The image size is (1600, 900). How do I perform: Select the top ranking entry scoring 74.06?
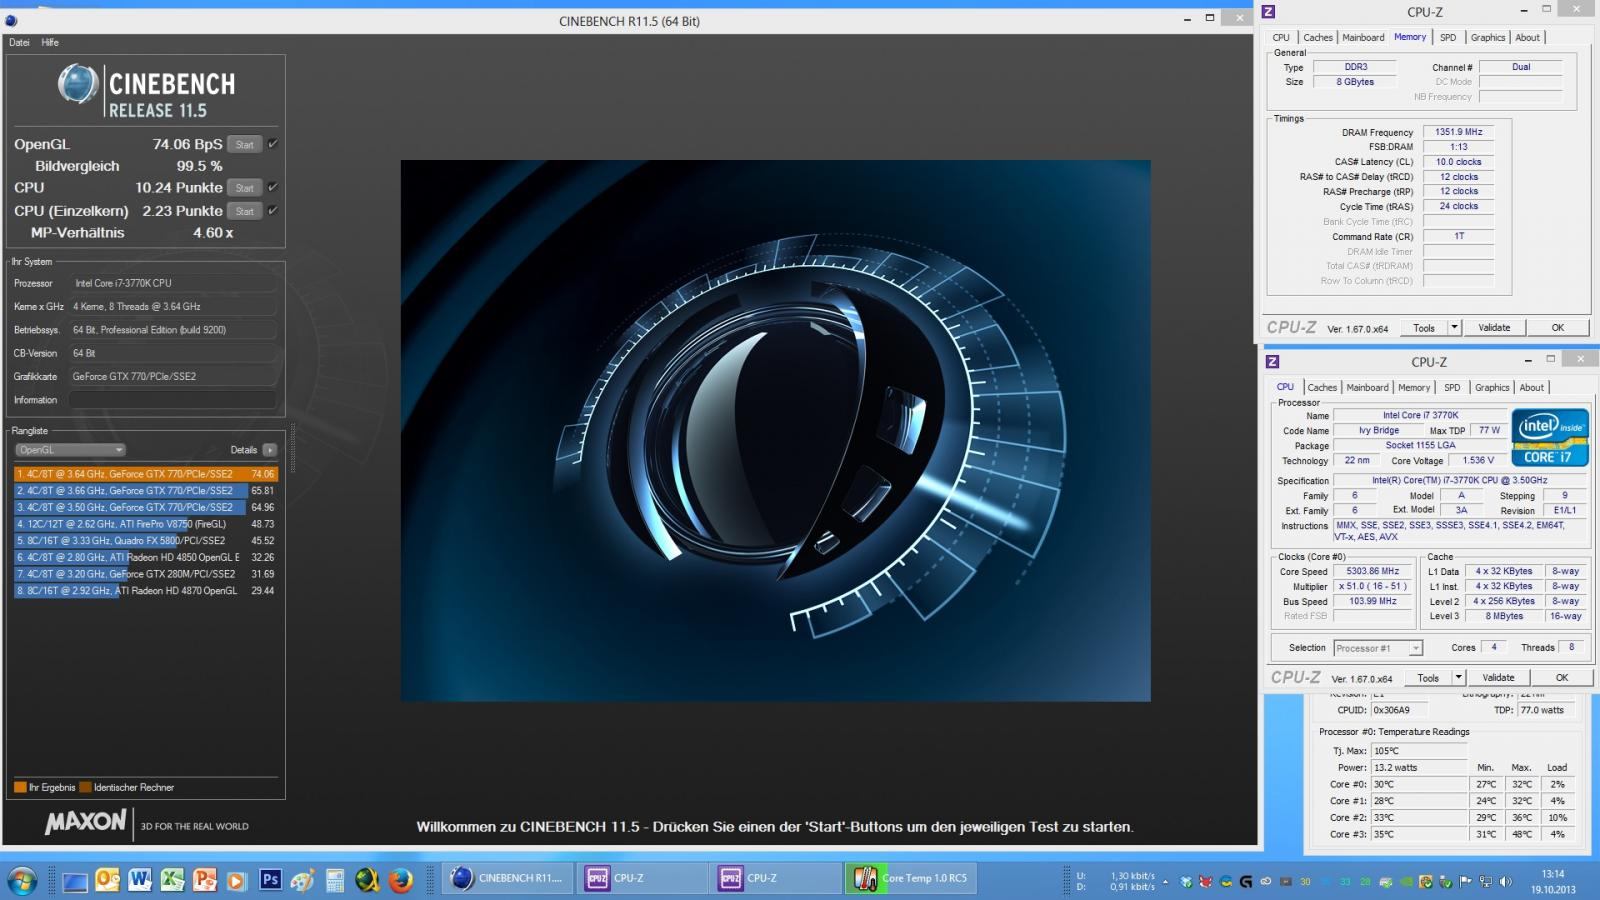[x=145, y=474]
